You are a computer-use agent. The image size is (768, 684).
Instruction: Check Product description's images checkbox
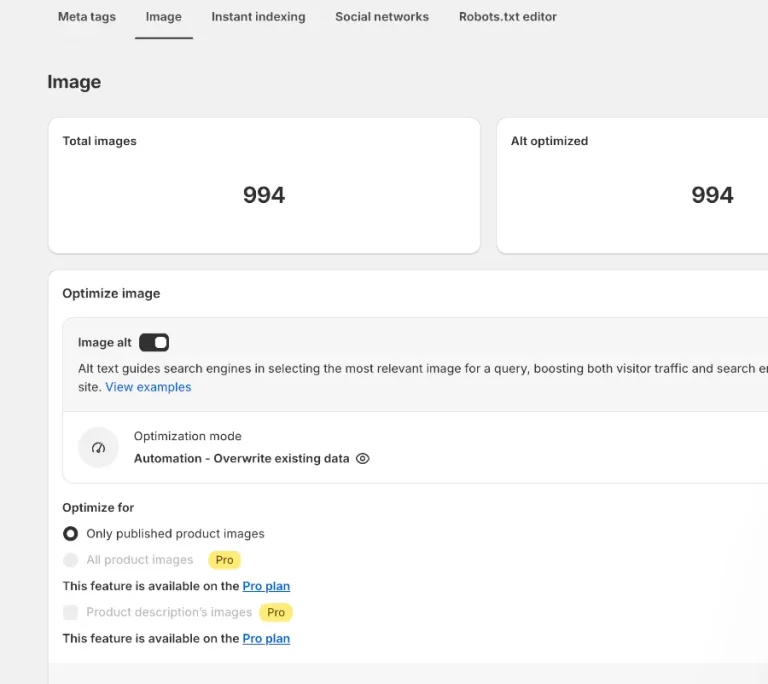pyautogui.click(x=71, y=612)
